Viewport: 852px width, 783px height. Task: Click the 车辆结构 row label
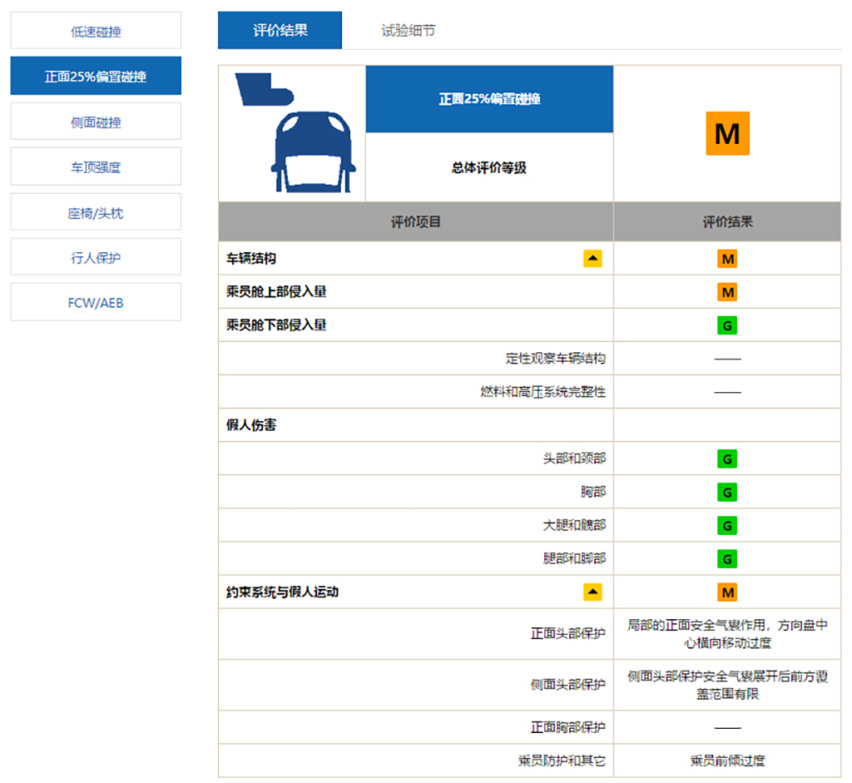point(251,258)
